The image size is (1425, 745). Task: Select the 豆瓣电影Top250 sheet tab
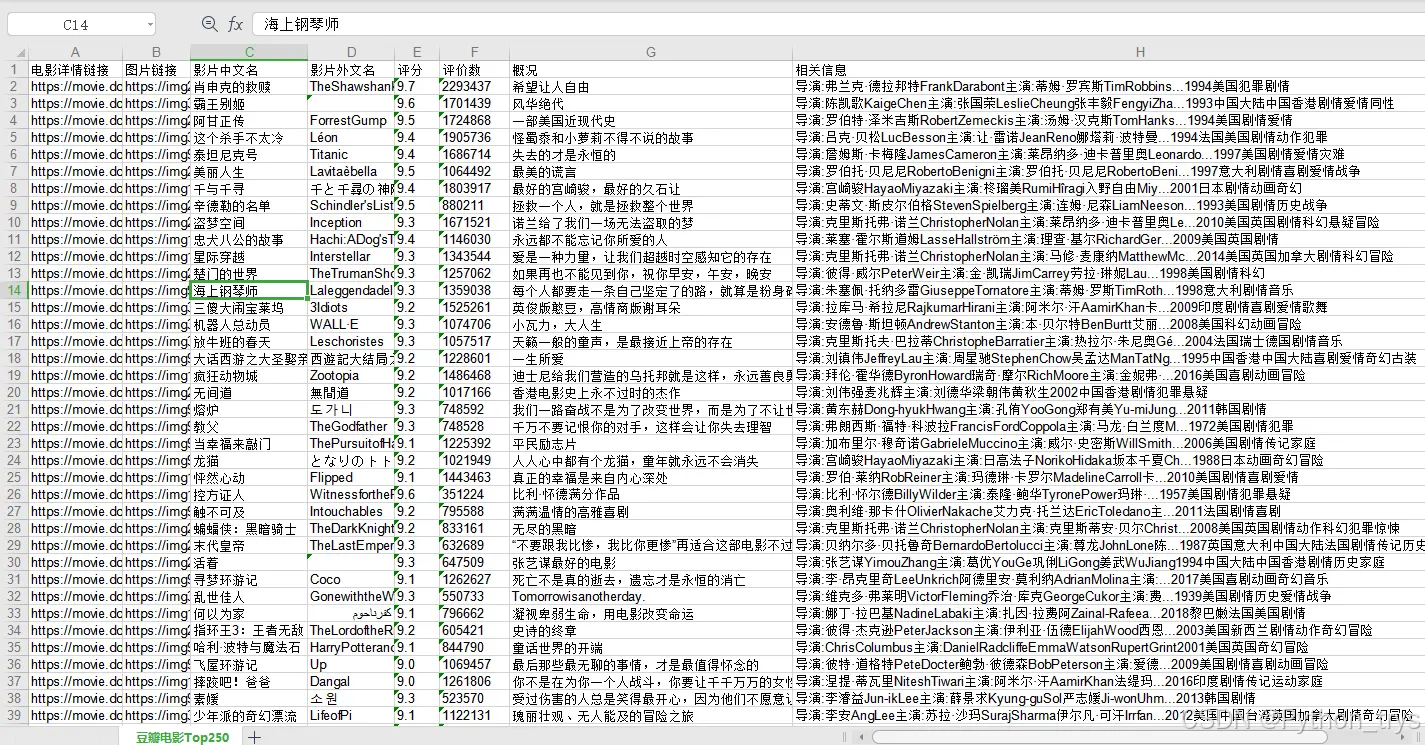(x=183, y=737)
